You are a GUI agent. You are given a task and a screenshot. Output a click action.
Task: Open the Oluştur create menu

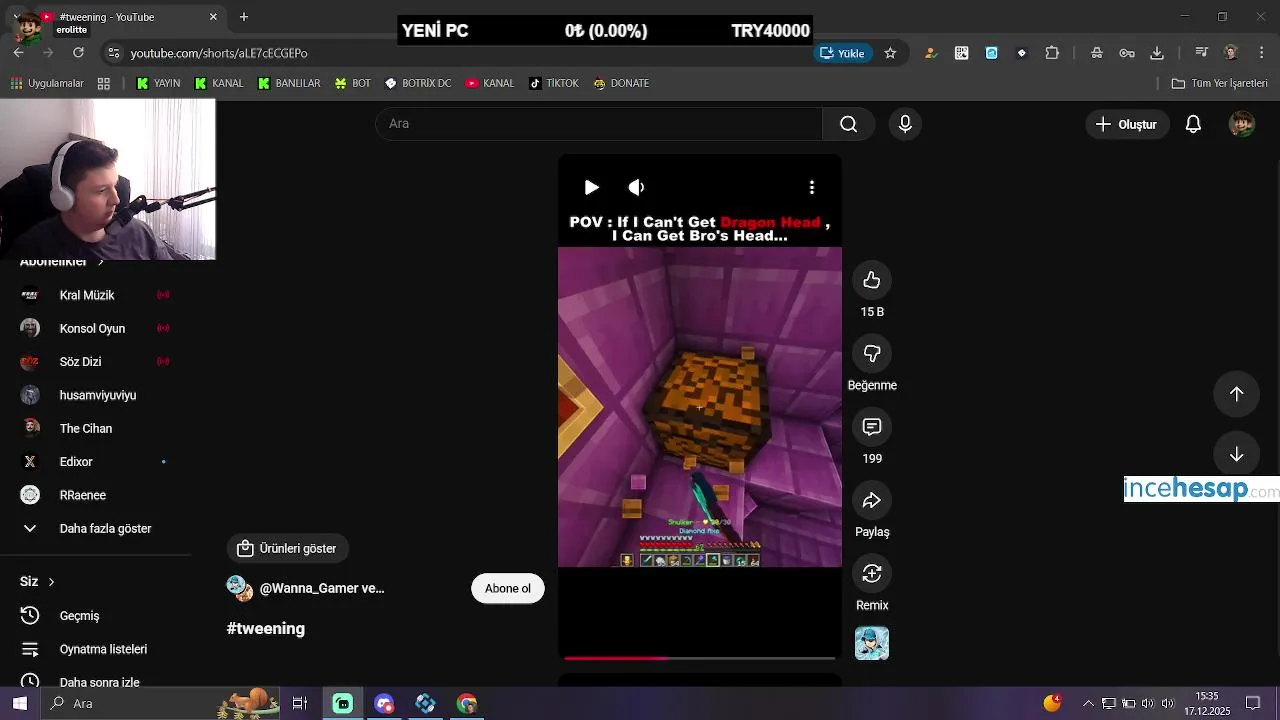pyautogui.click(x=1127, y=124)
